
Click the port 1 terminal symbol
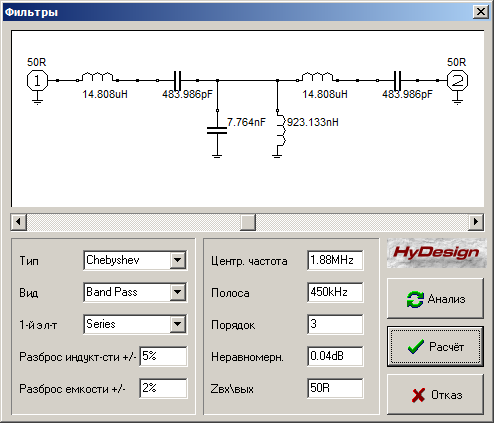pos(37,80)
